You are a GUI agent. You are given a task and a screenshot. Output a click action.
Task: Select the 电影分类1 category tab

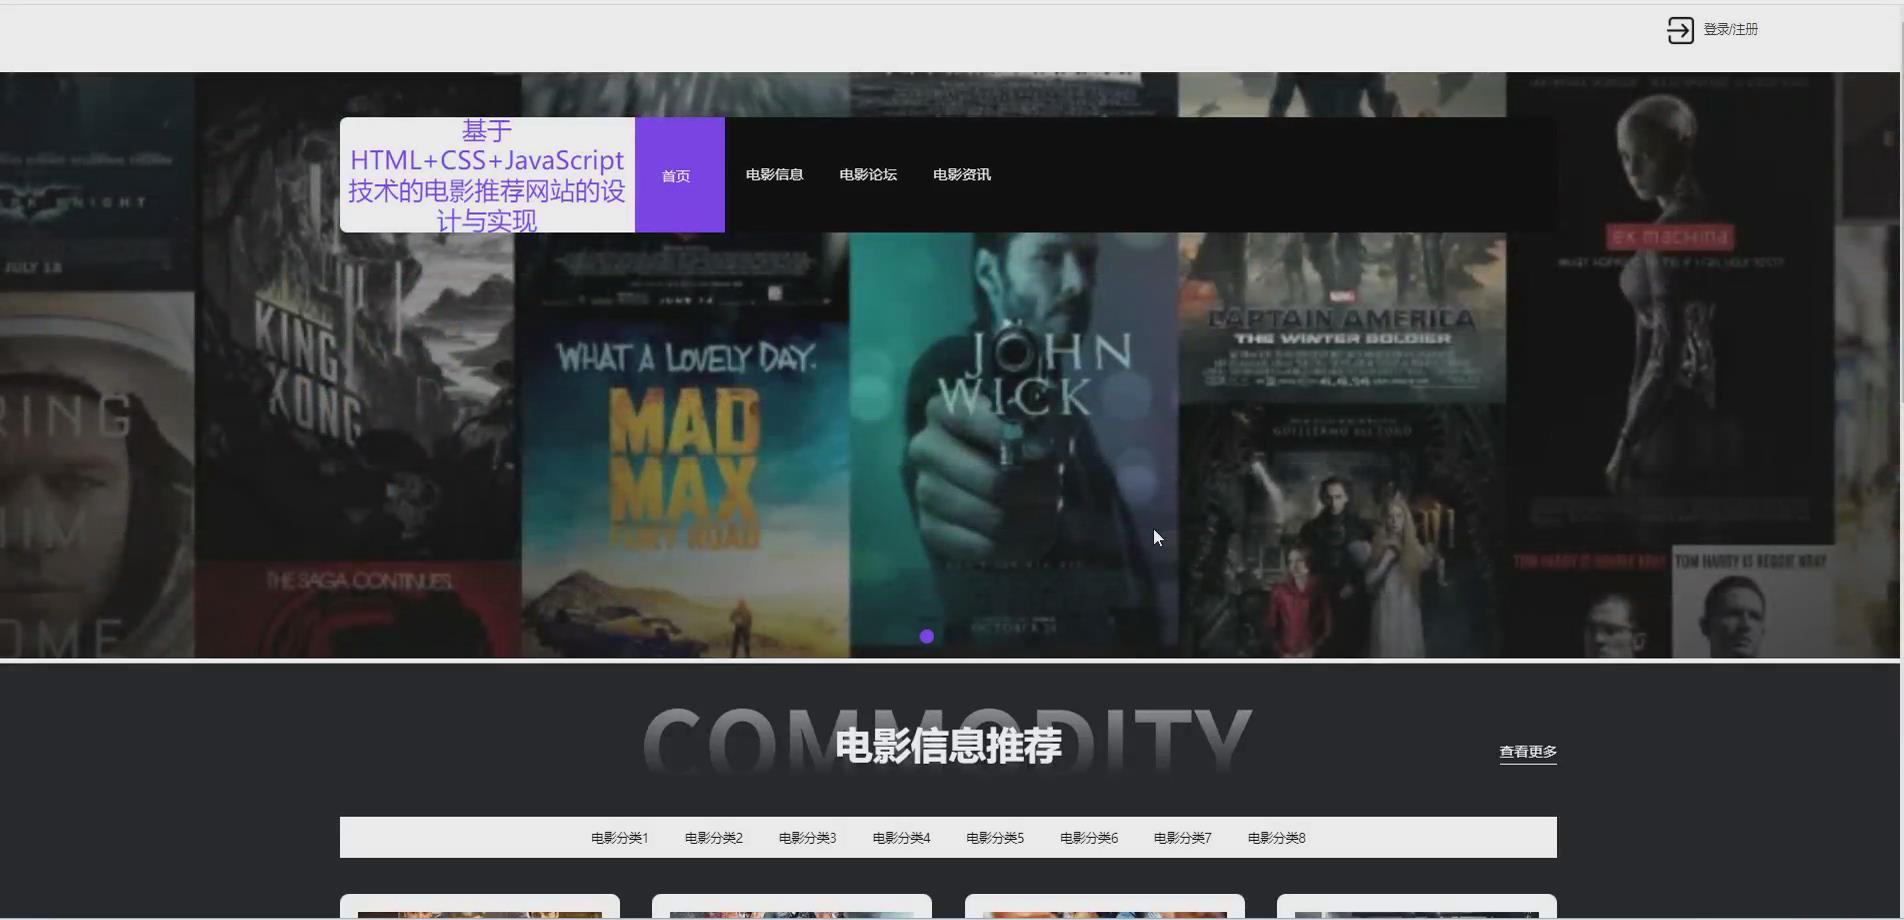[x=620, y=838]
